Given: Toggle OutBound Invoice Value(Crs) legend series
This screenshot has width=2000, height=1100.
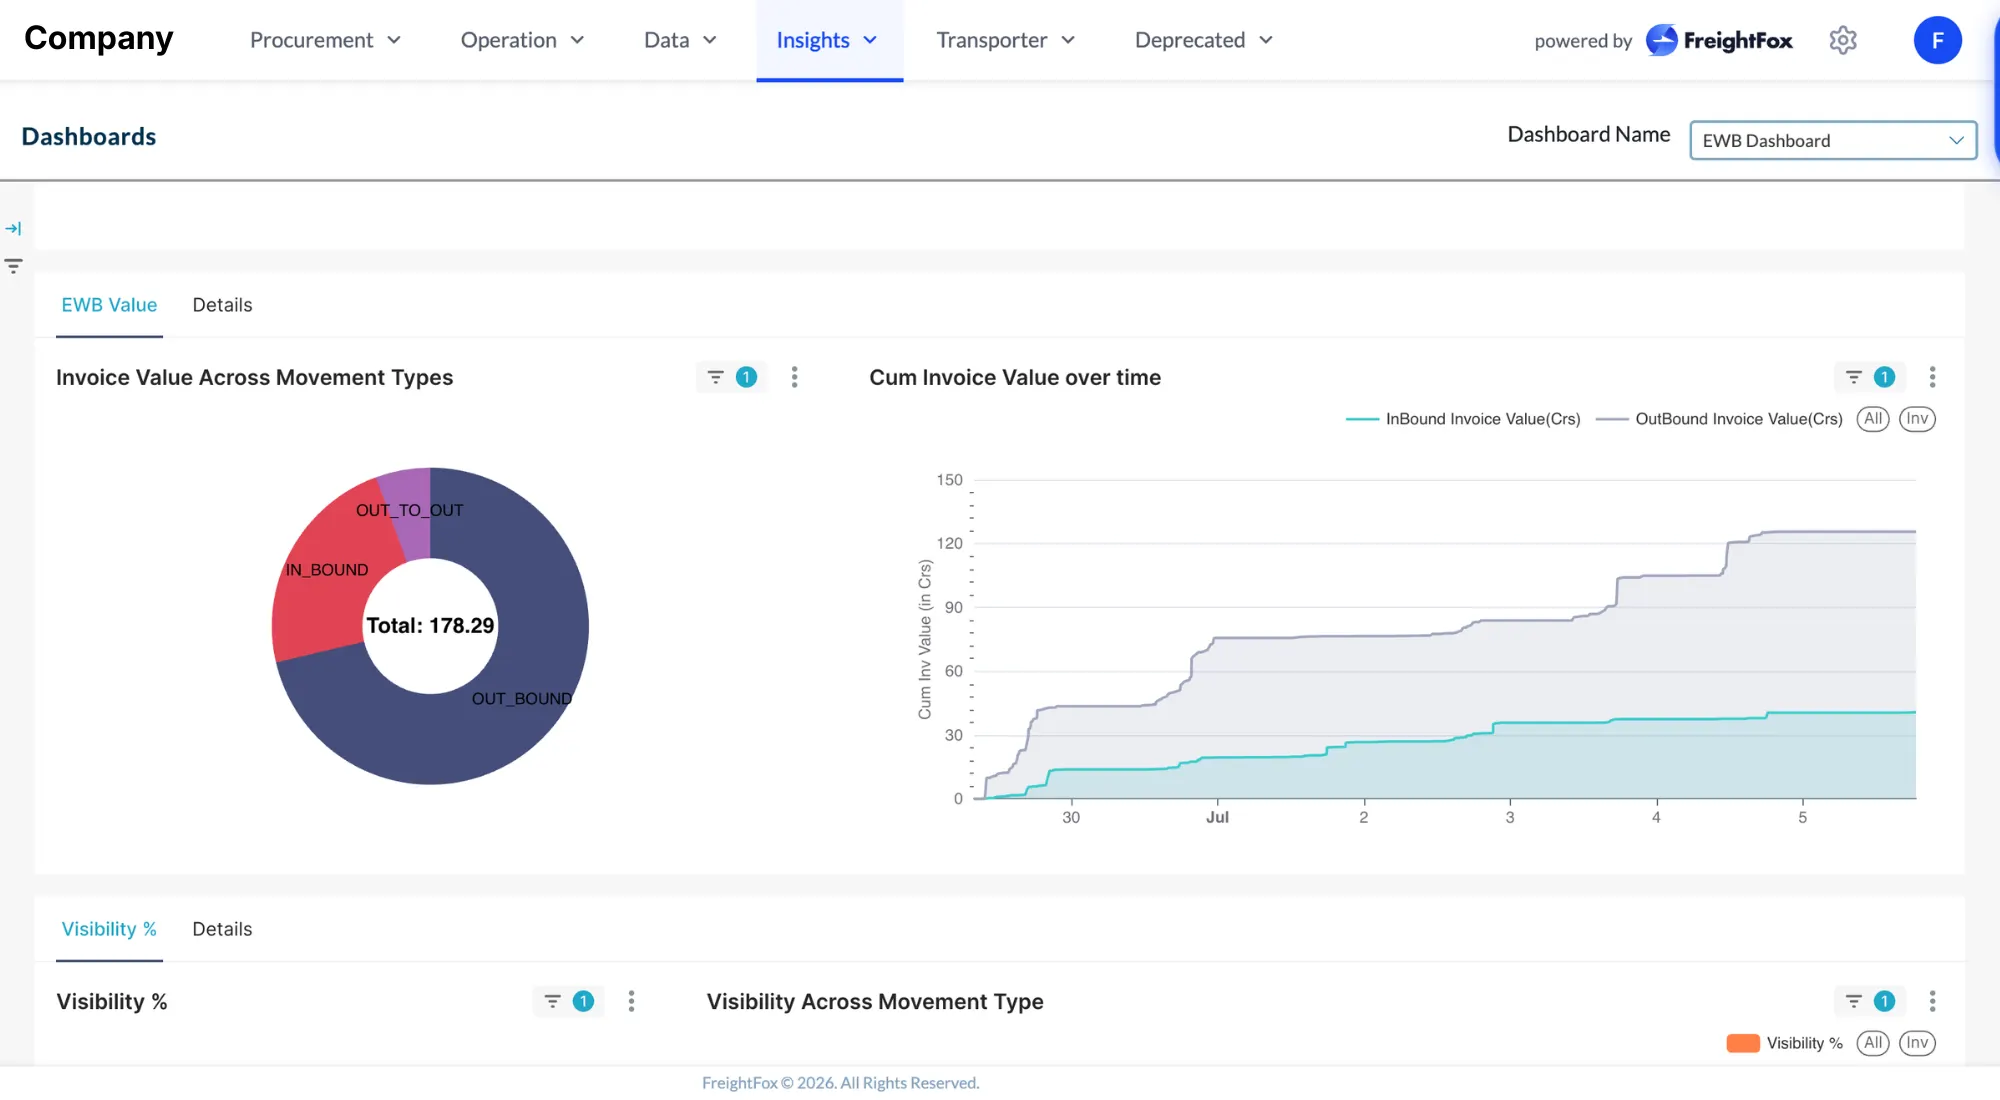Looking at the screenshot, I should coord(1719,419).
